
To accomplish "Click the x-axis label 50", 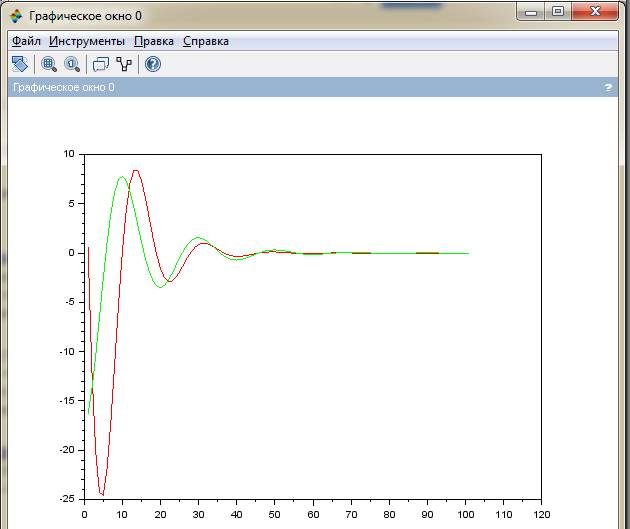I will point(274,515).
